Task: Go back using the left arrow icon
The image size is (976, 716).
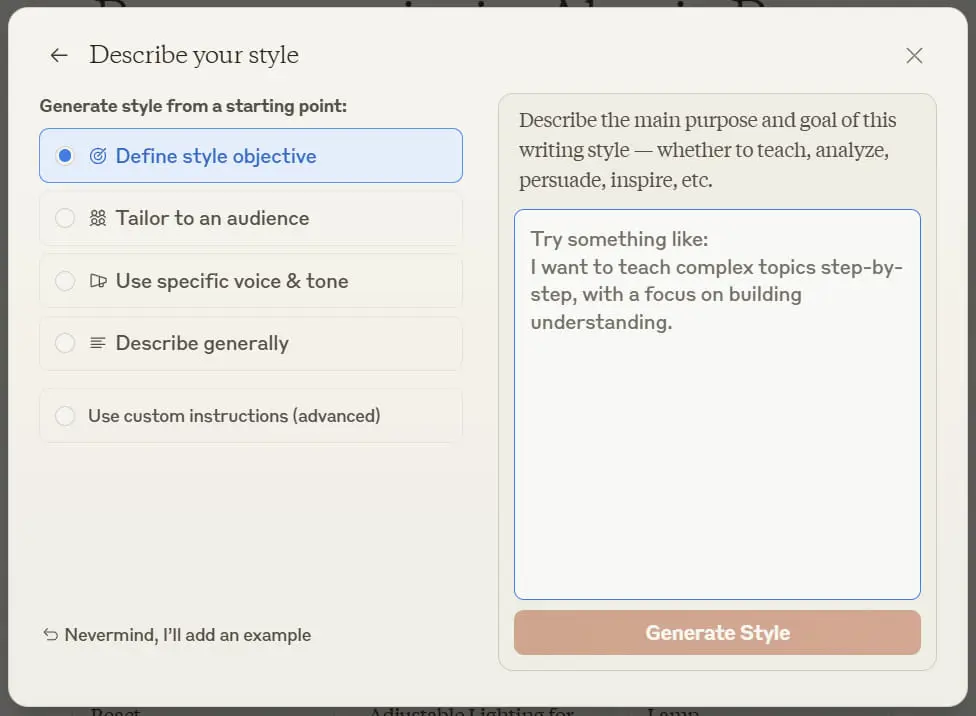Action: click(59, 55)
